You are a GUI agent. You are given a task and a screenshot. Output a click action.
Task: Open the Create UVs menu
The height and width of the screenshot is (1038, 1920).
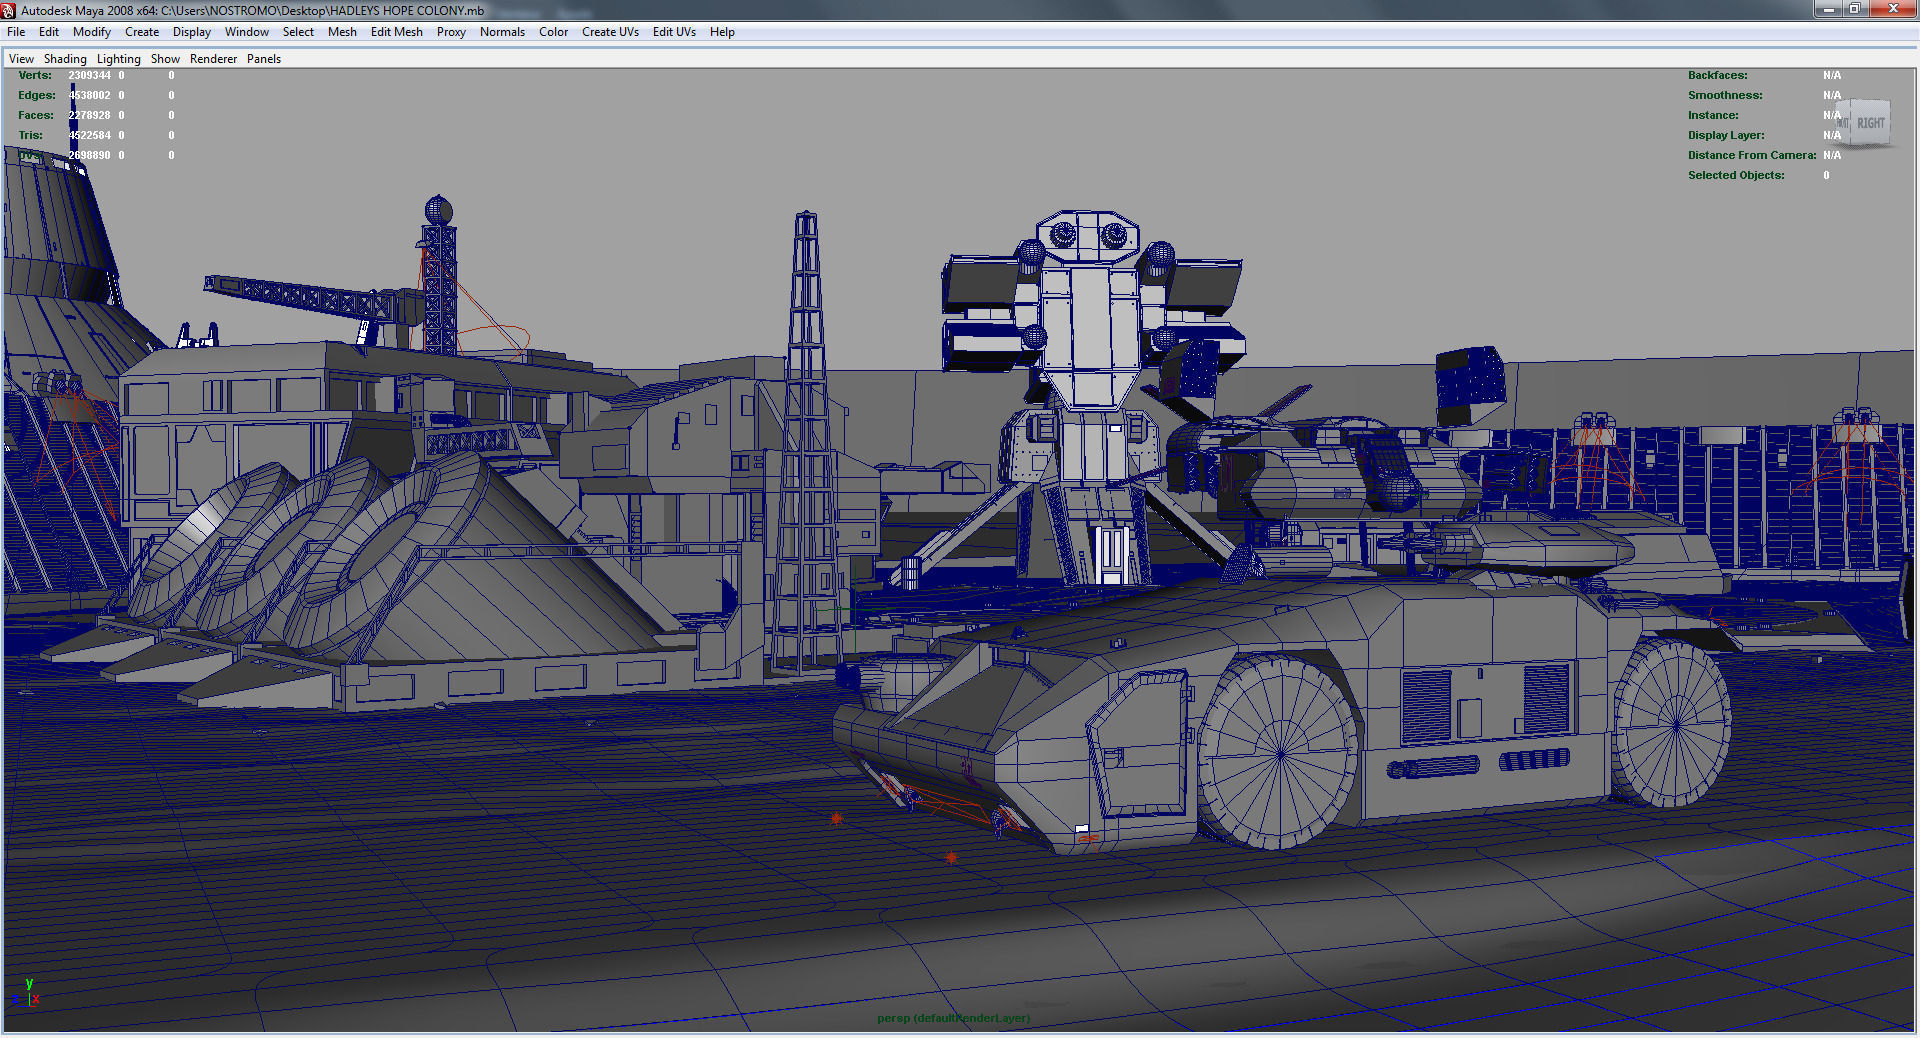tap(610, 32)
